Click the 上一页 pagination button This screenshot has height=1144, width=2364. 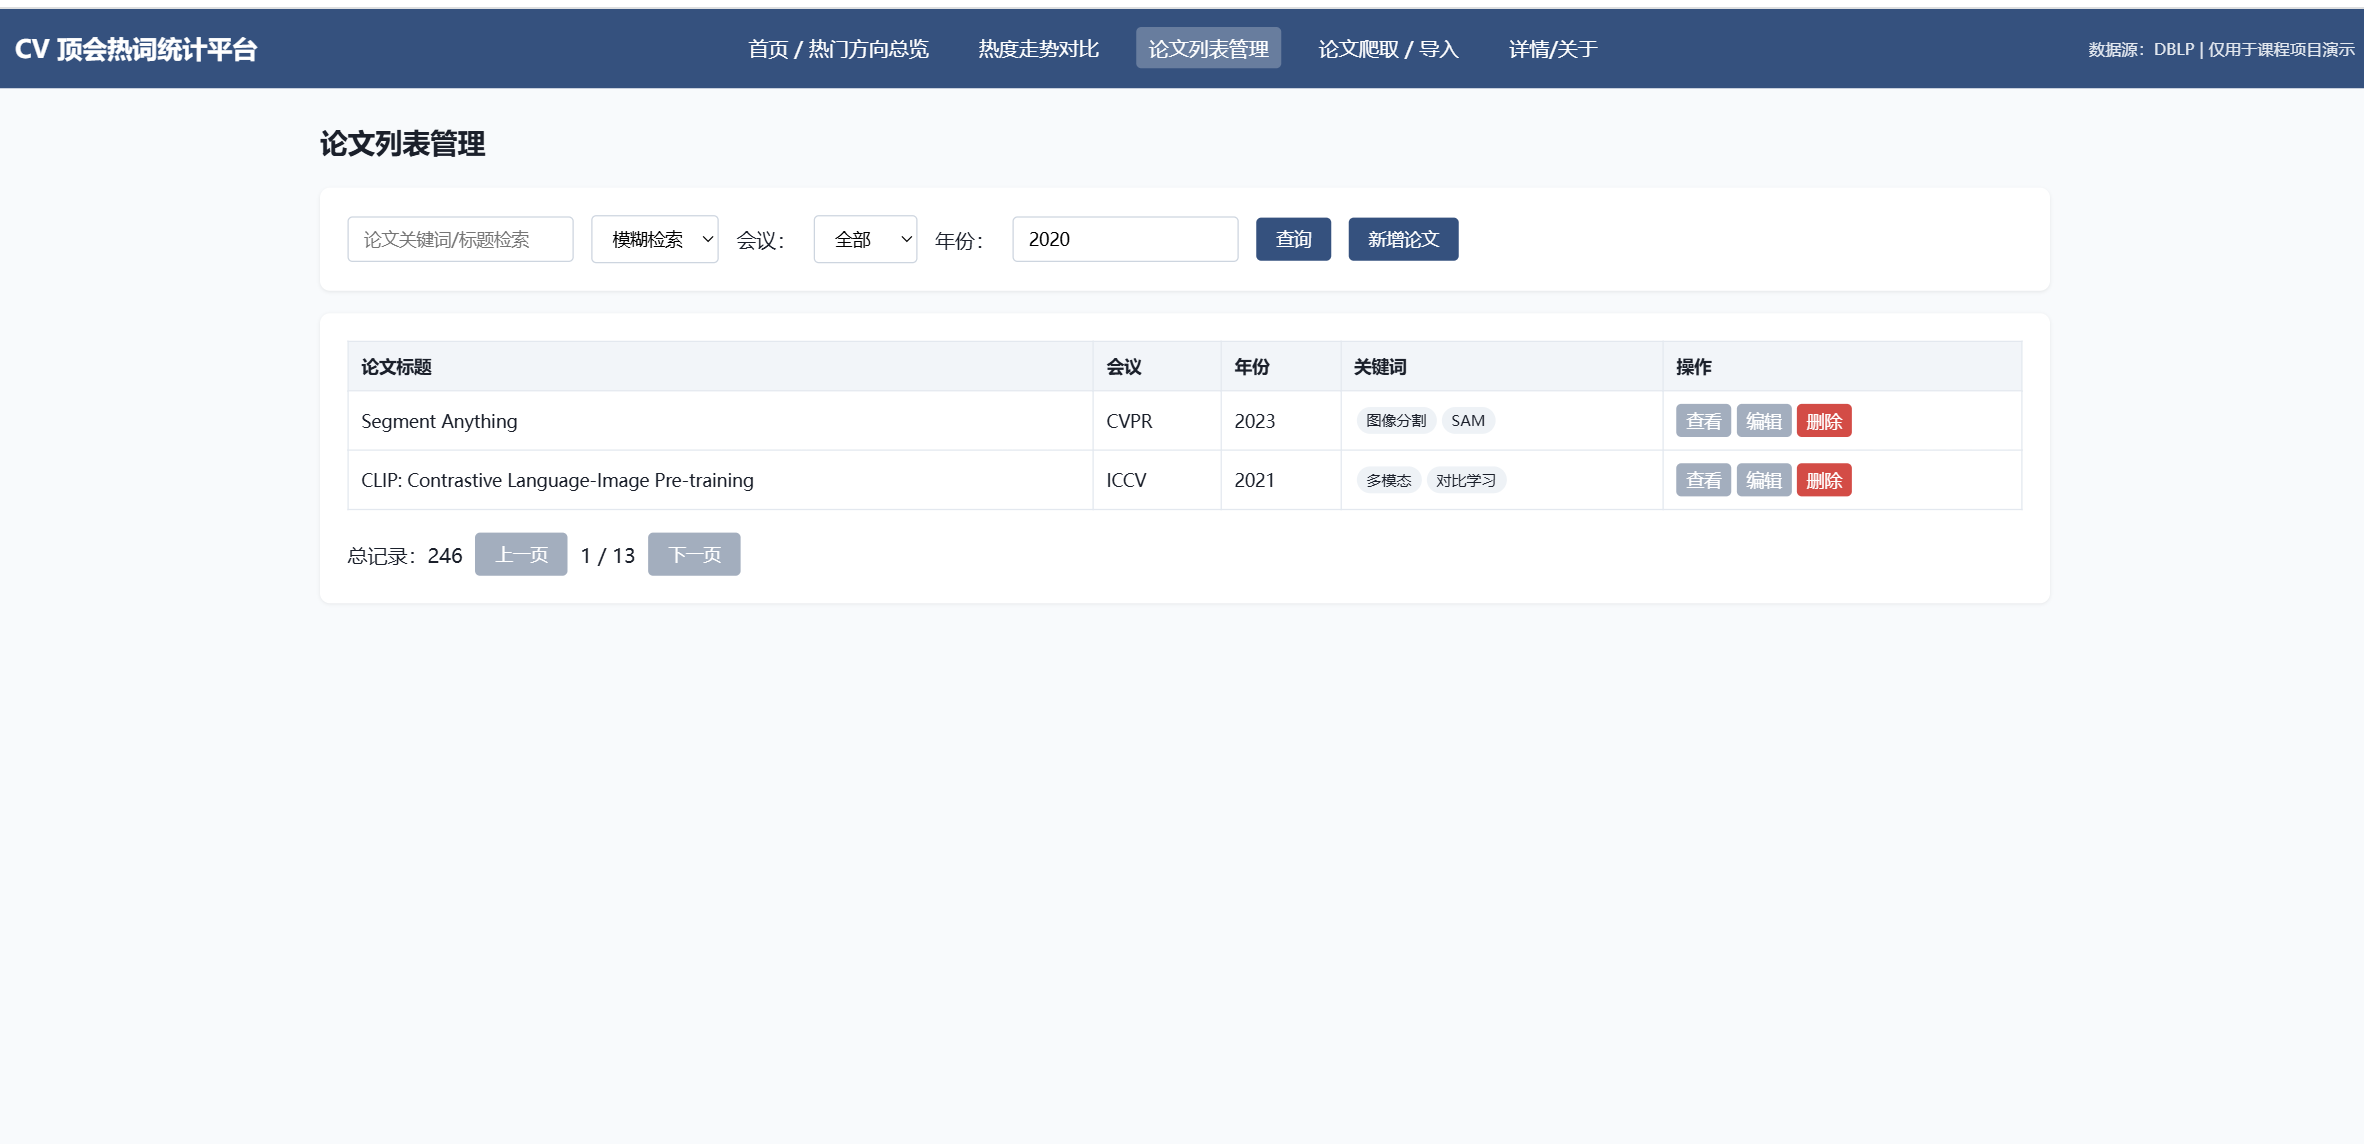pyautogui.click(x=521, y=554)
